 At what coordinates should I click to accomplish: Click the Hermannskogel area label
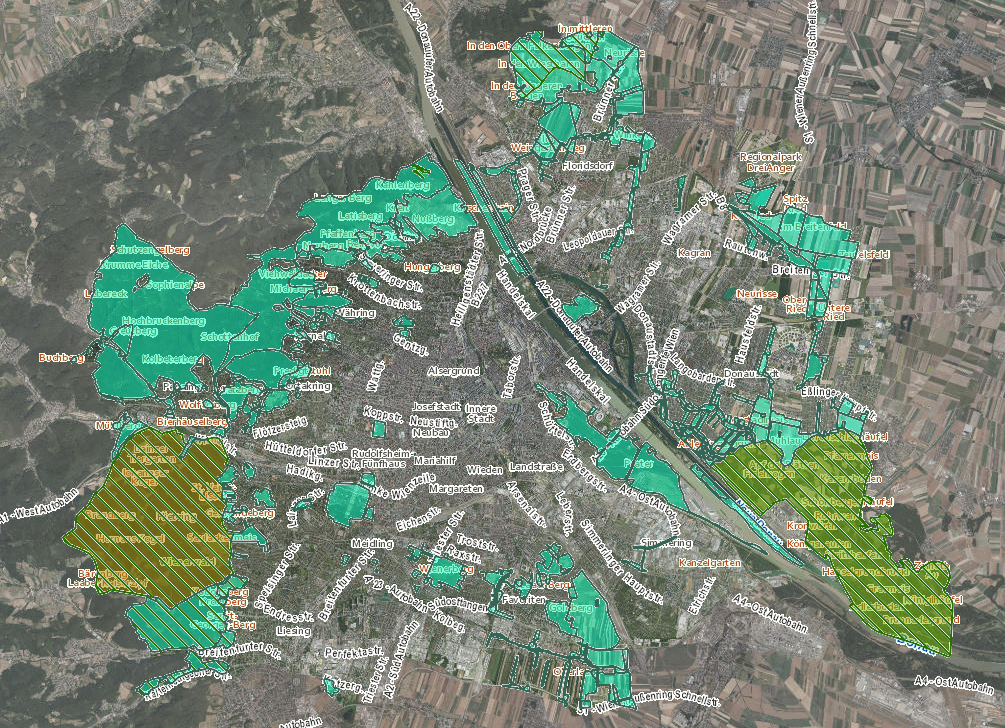(131, 538)
